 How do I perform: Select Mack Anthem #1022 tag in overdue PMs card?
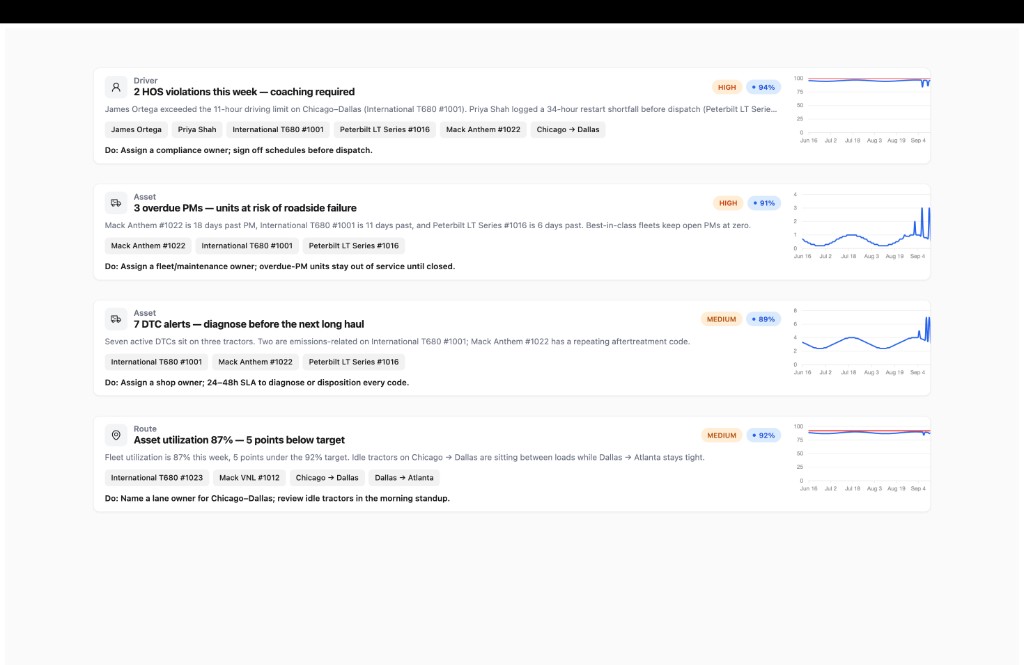point(148,246)
